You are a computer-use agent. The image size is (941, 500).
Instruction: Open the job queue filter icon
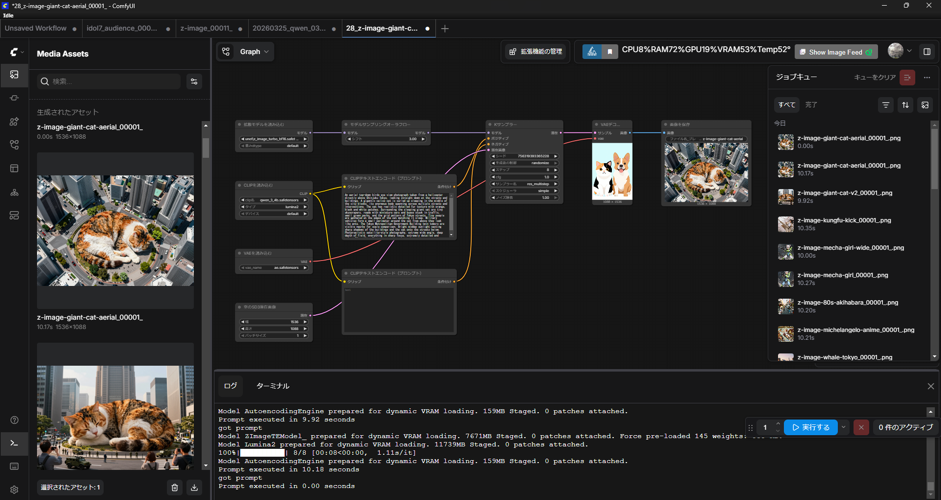click(x=885, y=105)
